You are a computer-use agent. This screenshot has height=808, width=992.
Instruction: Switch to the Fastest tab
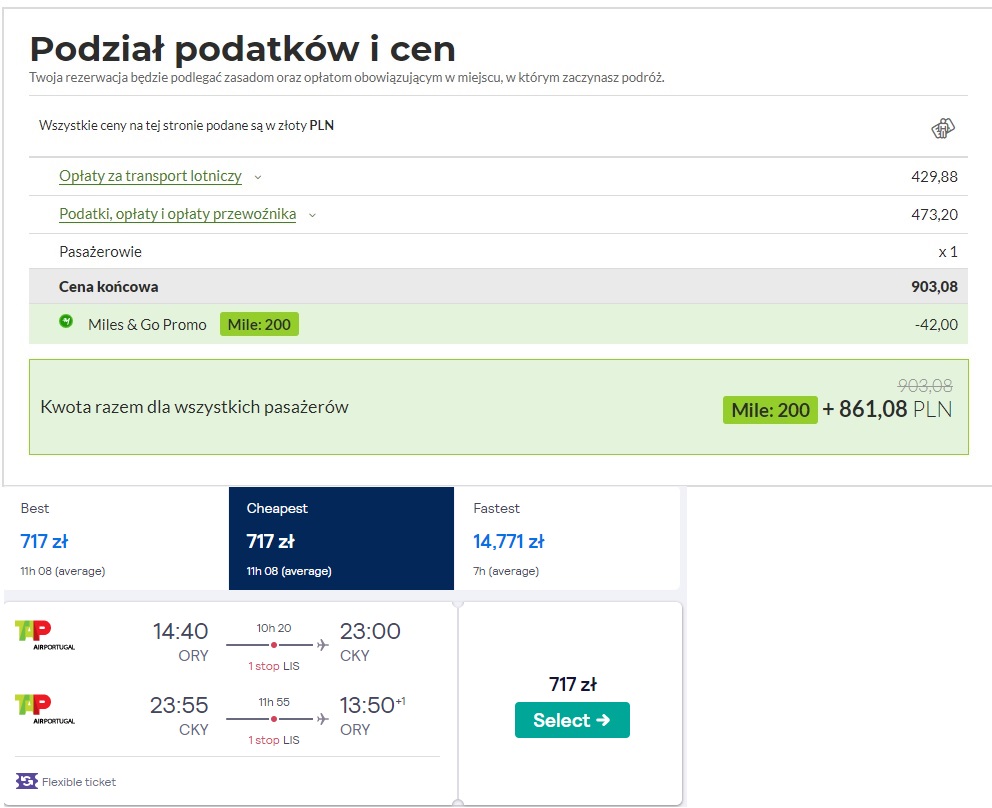(x=567, y=538)
